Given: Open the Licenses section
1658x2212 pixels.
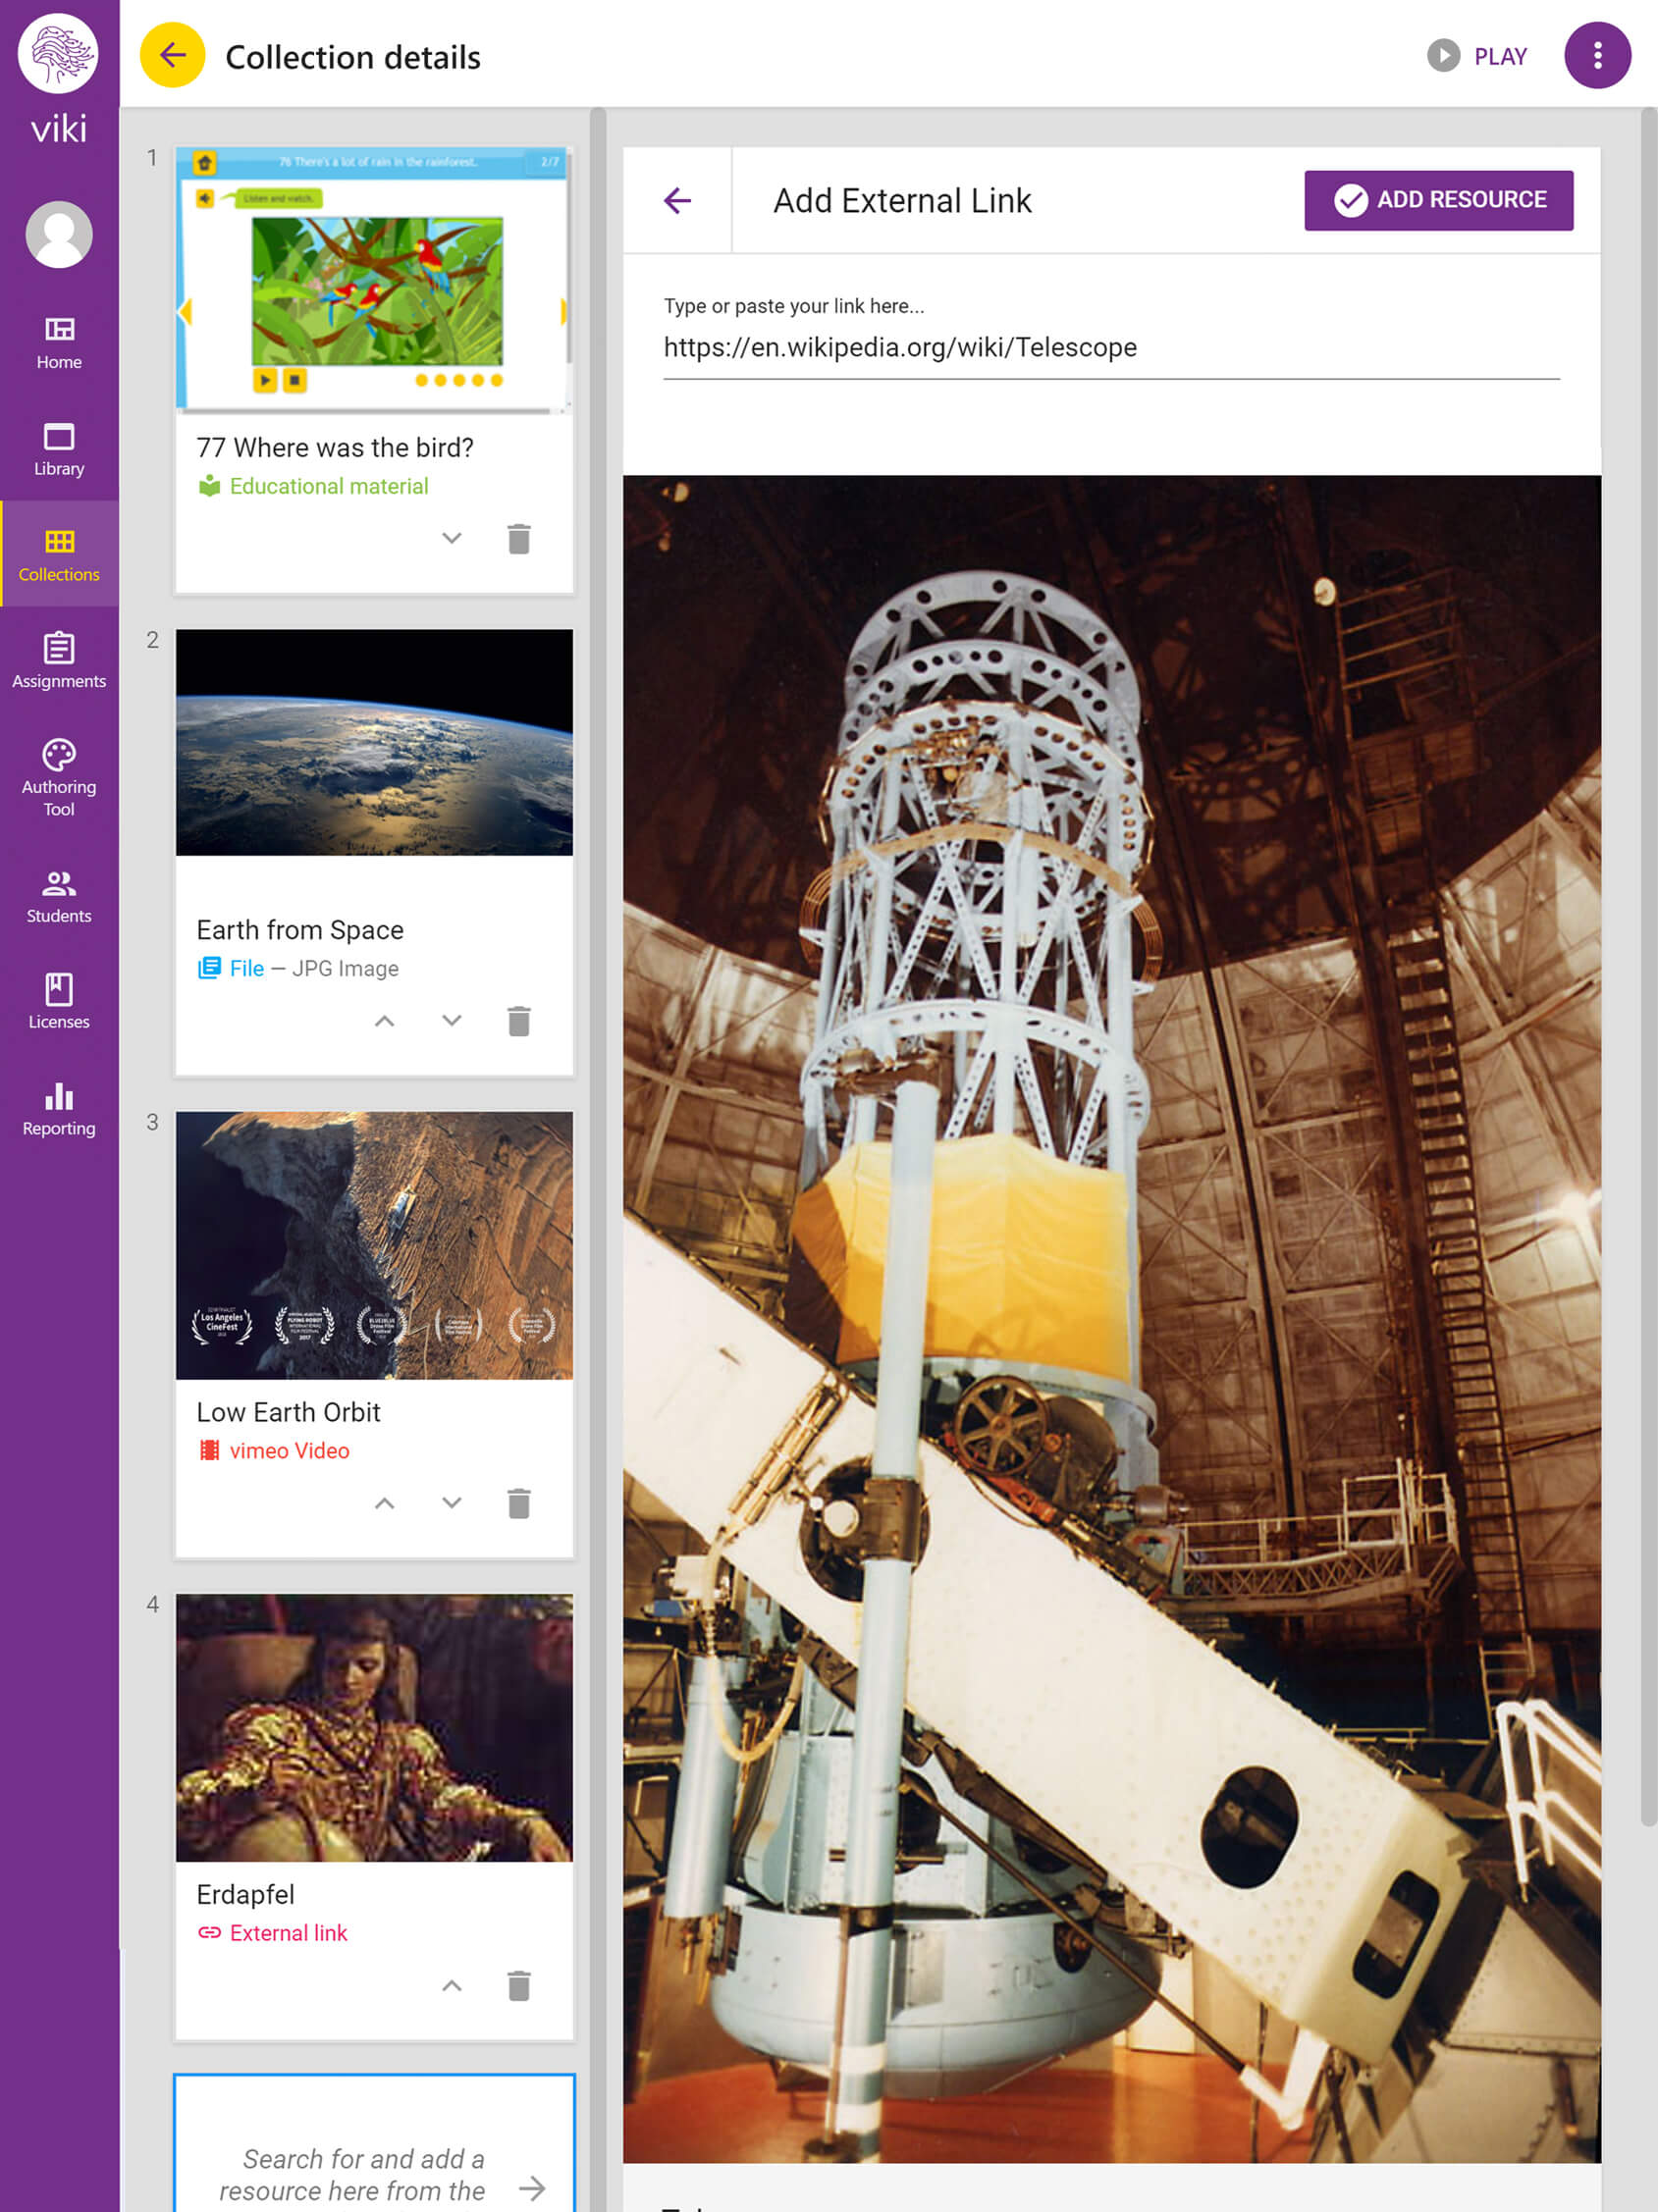Looking at the screenshot, I should [59, 1002].
